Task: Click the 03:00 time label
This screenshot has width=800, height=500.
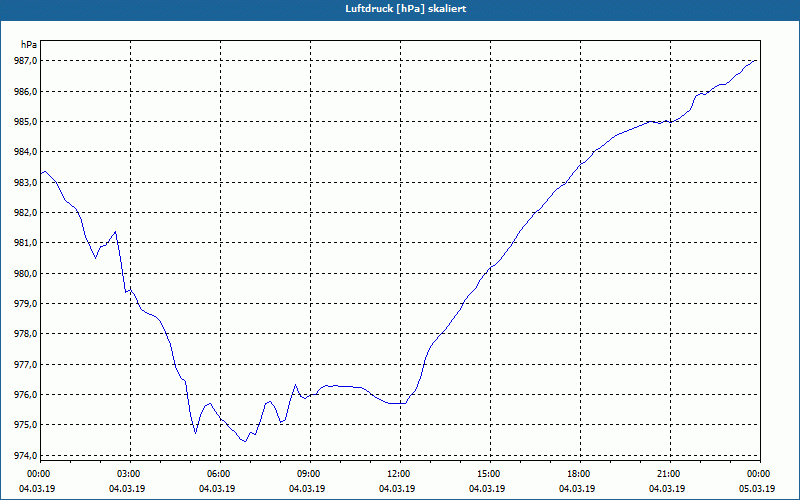Action: (x=131, y=474)
